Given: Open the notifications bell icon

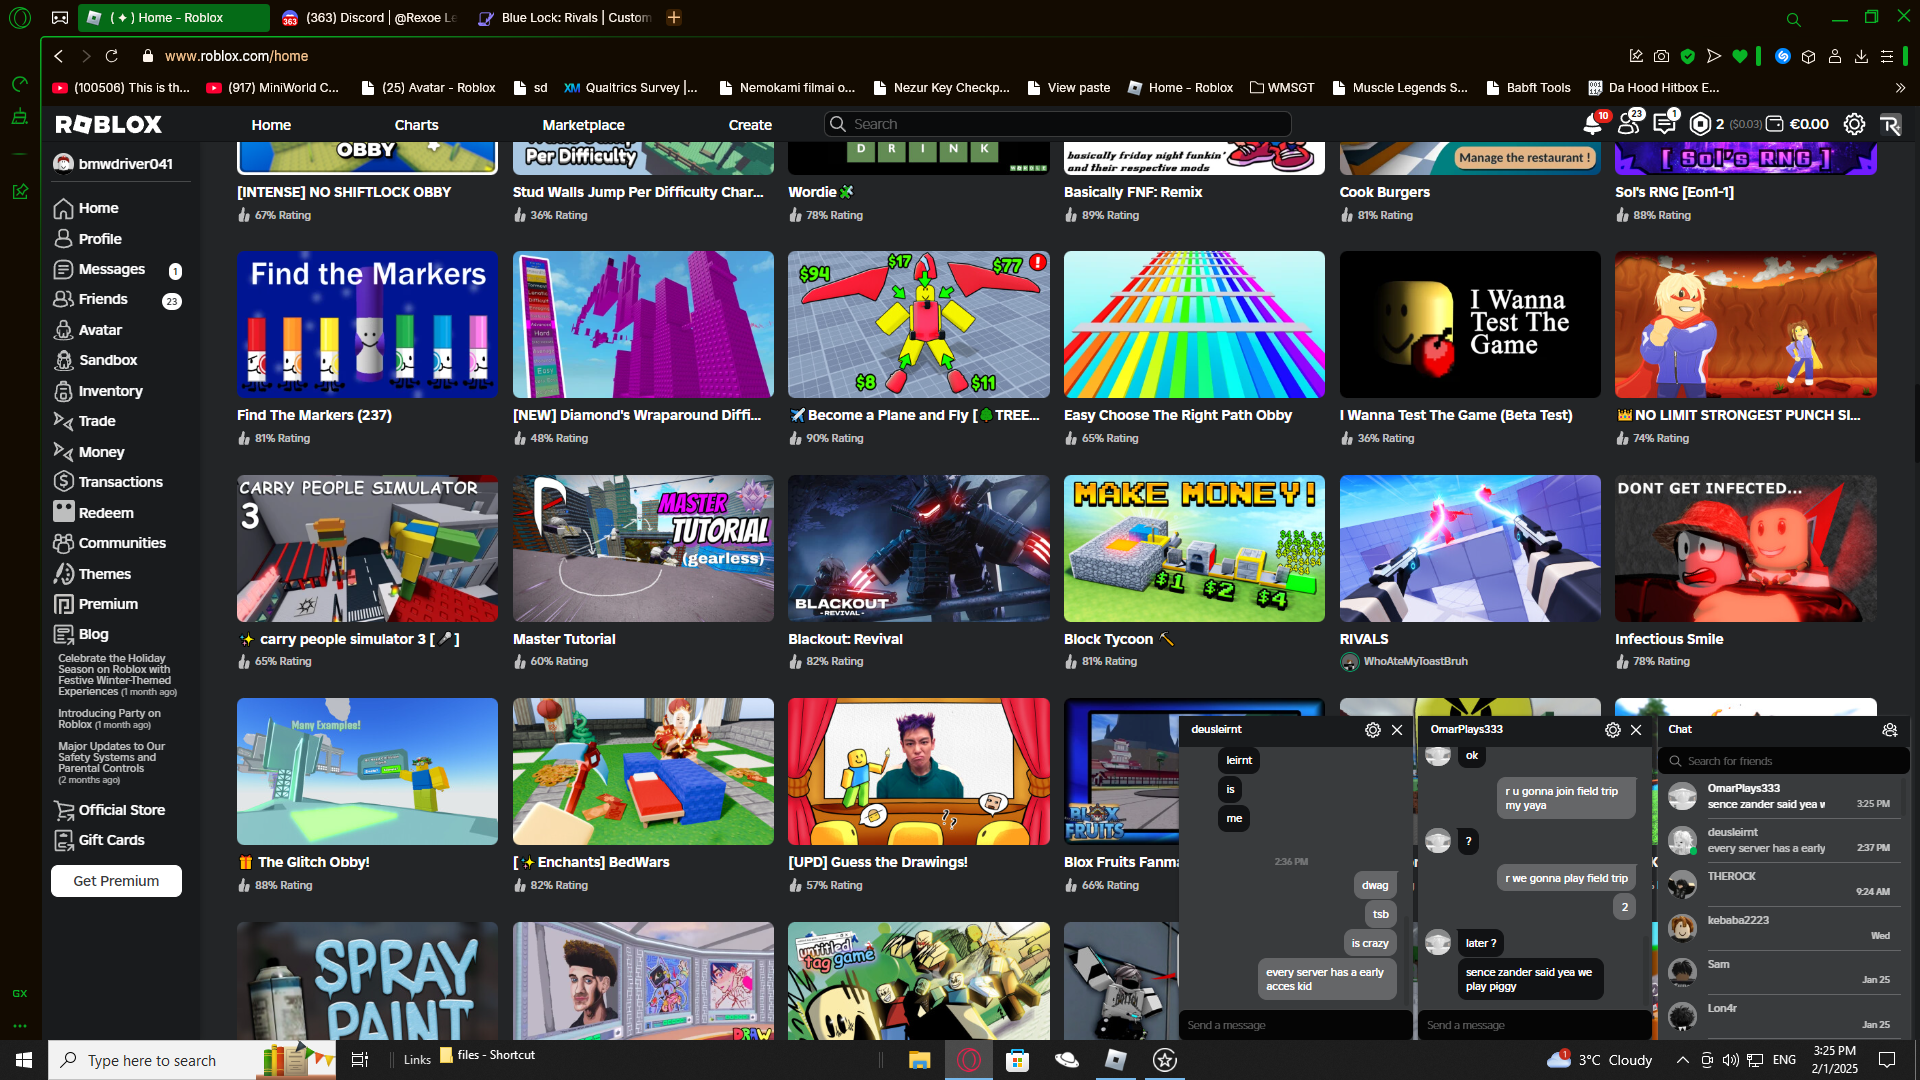Looking at the screenshot, I should pyautogui.click(x=1592, y=125).
